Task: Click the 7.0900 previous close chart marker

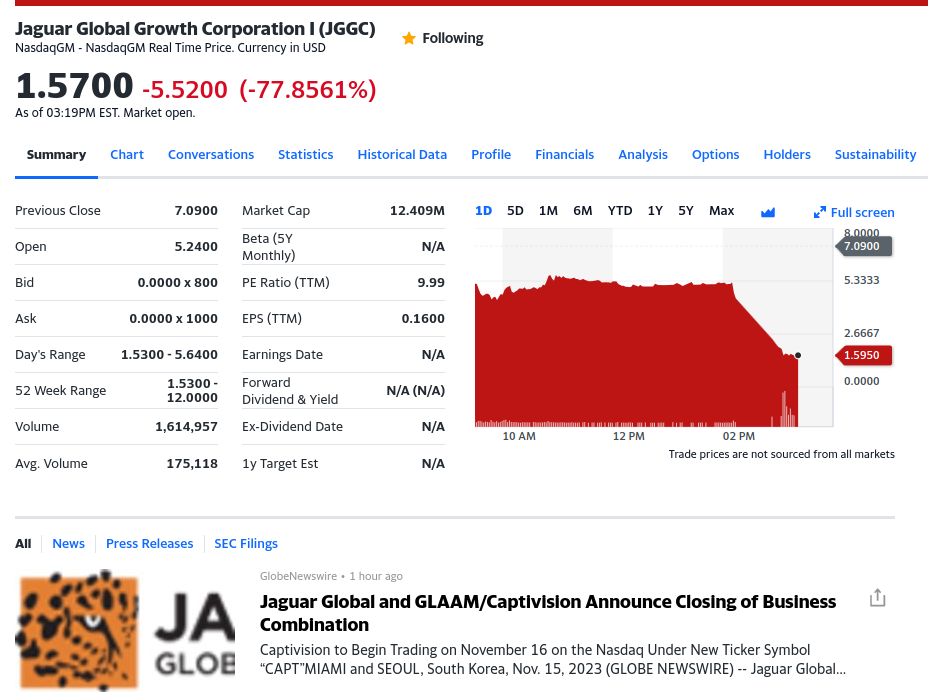Action: click(863, 246)
